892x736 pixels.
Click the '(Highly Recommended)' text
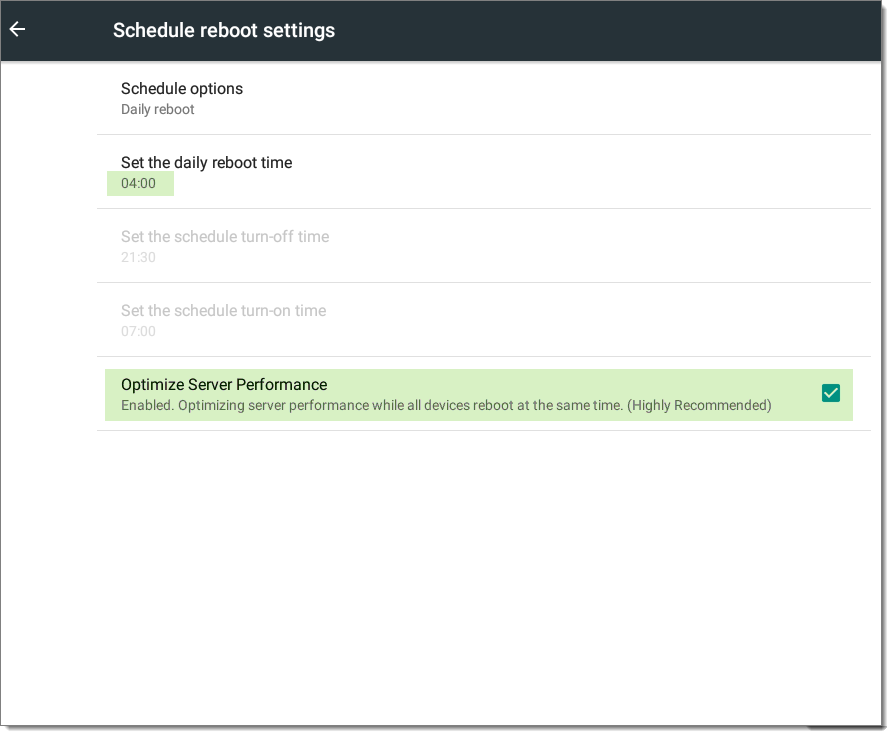click(x=699, y=405)
